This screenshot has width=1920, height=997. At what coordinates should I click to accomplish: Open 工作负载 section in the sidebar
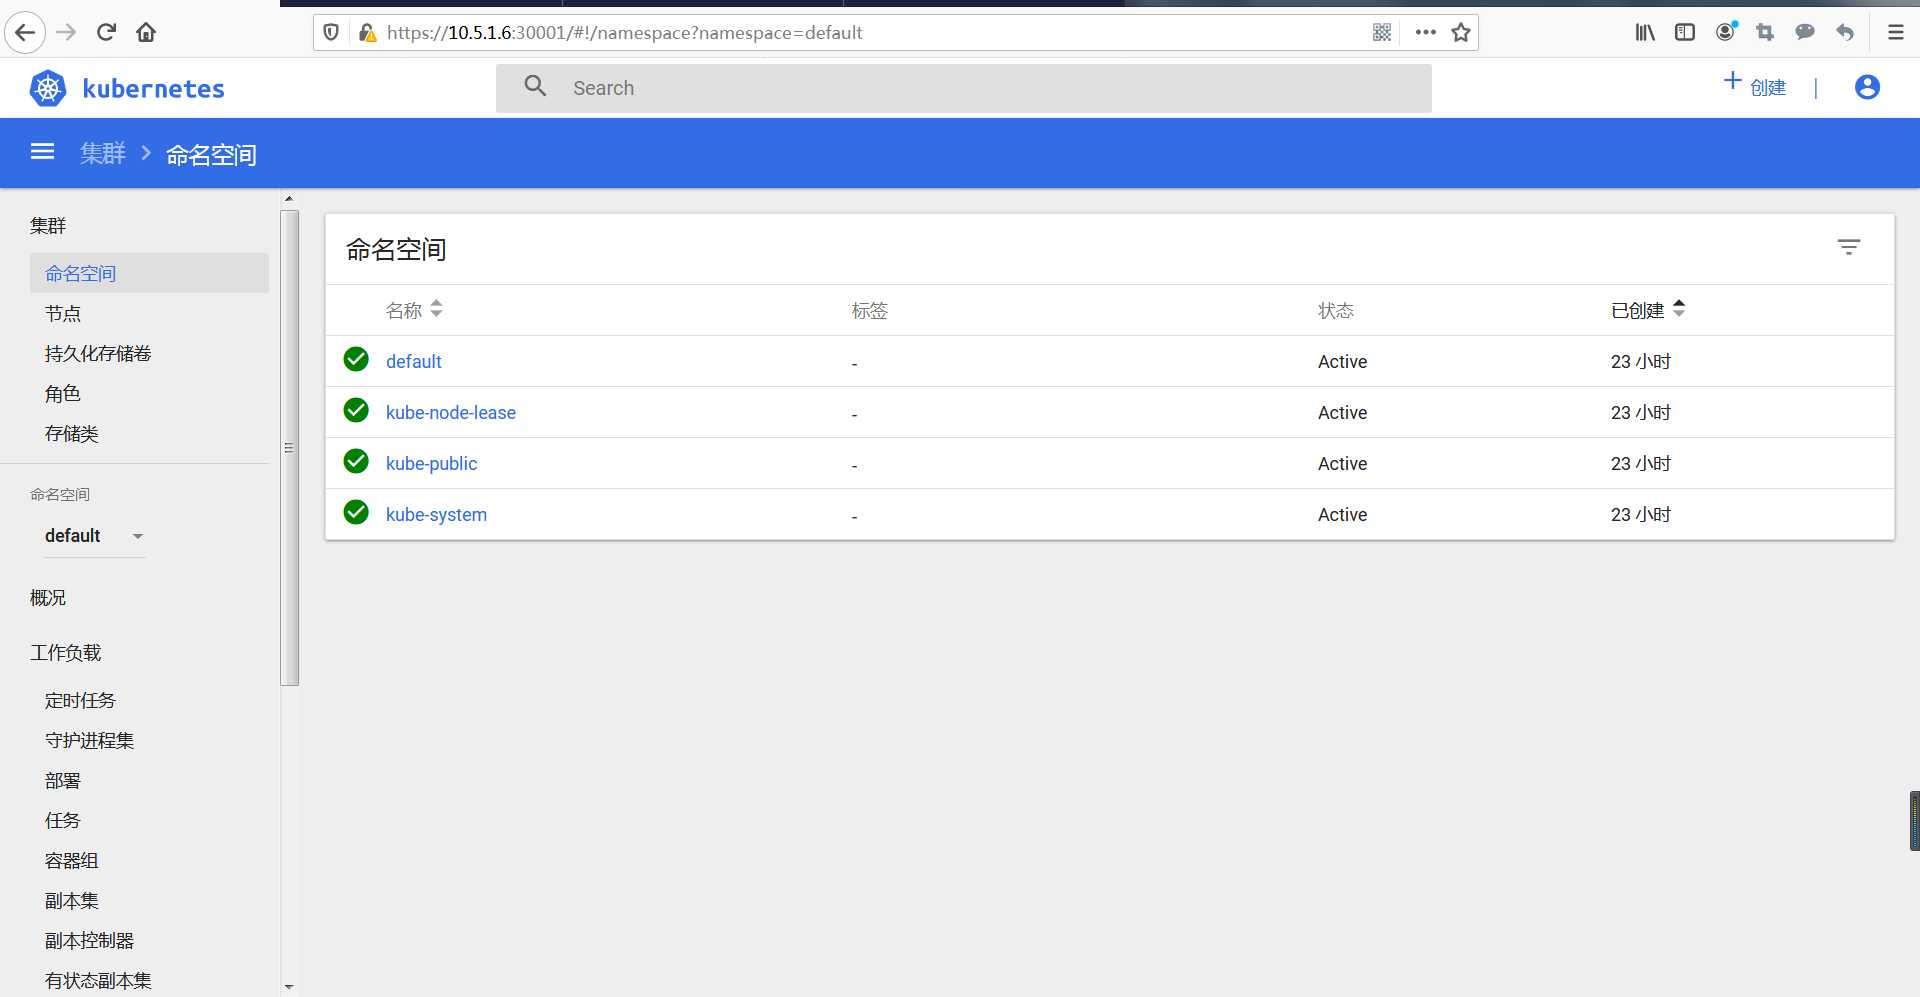point(65,652)
